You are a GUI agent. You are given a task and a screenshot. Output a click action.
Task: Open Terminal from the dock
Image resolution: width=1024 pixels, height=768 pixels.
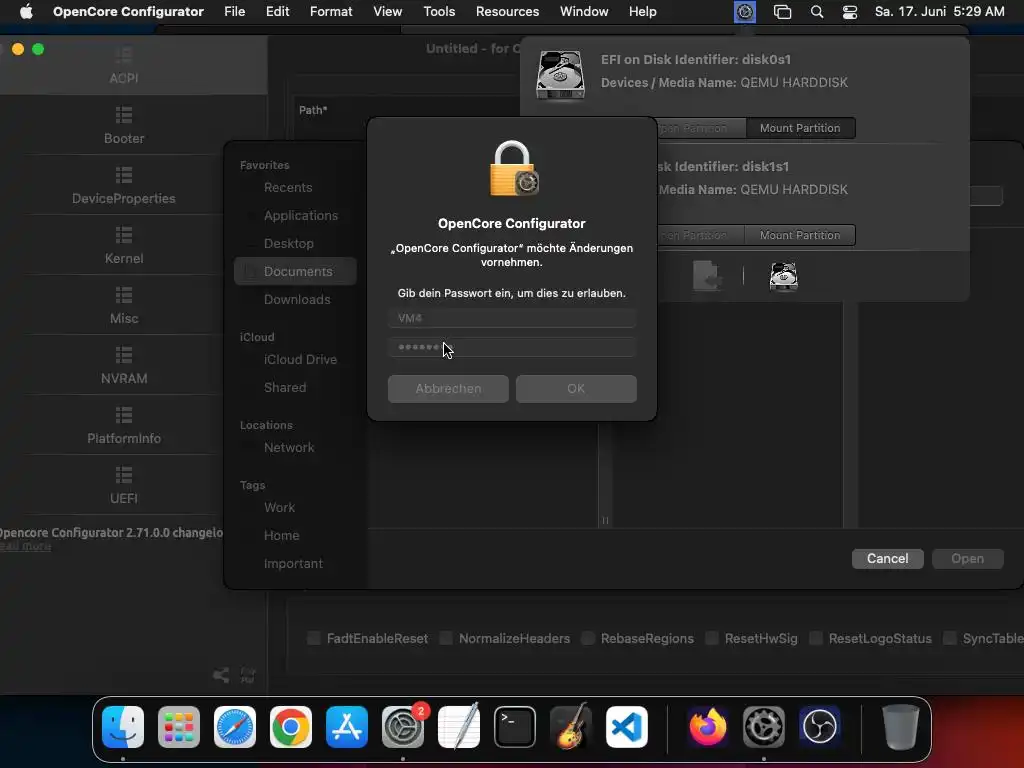[515, 727]
